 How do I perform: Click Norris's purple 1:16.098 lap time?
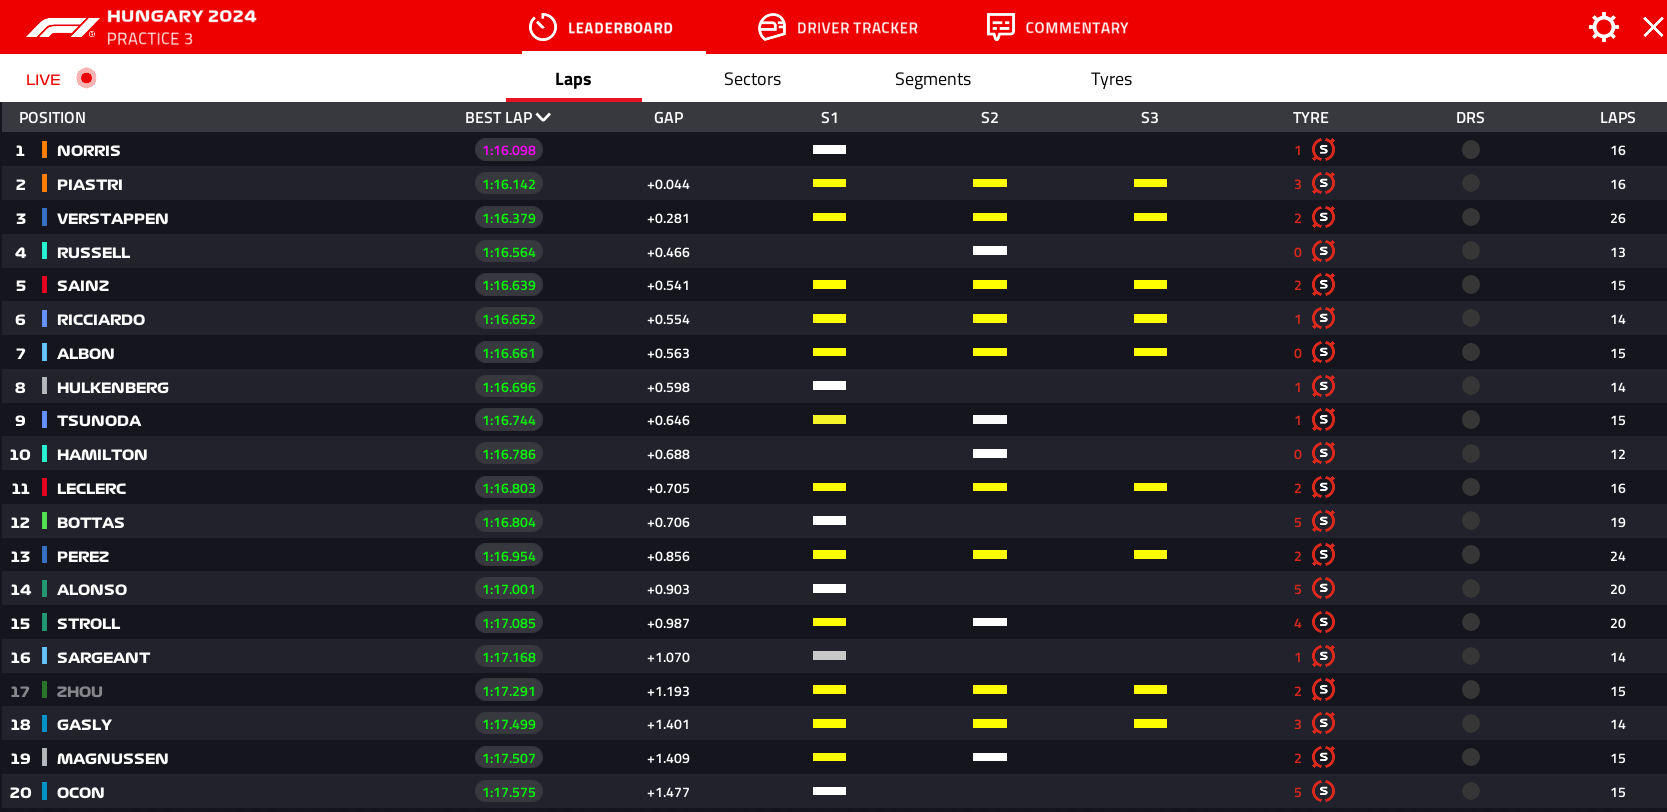pyautogui.click(x=509, y=150)
